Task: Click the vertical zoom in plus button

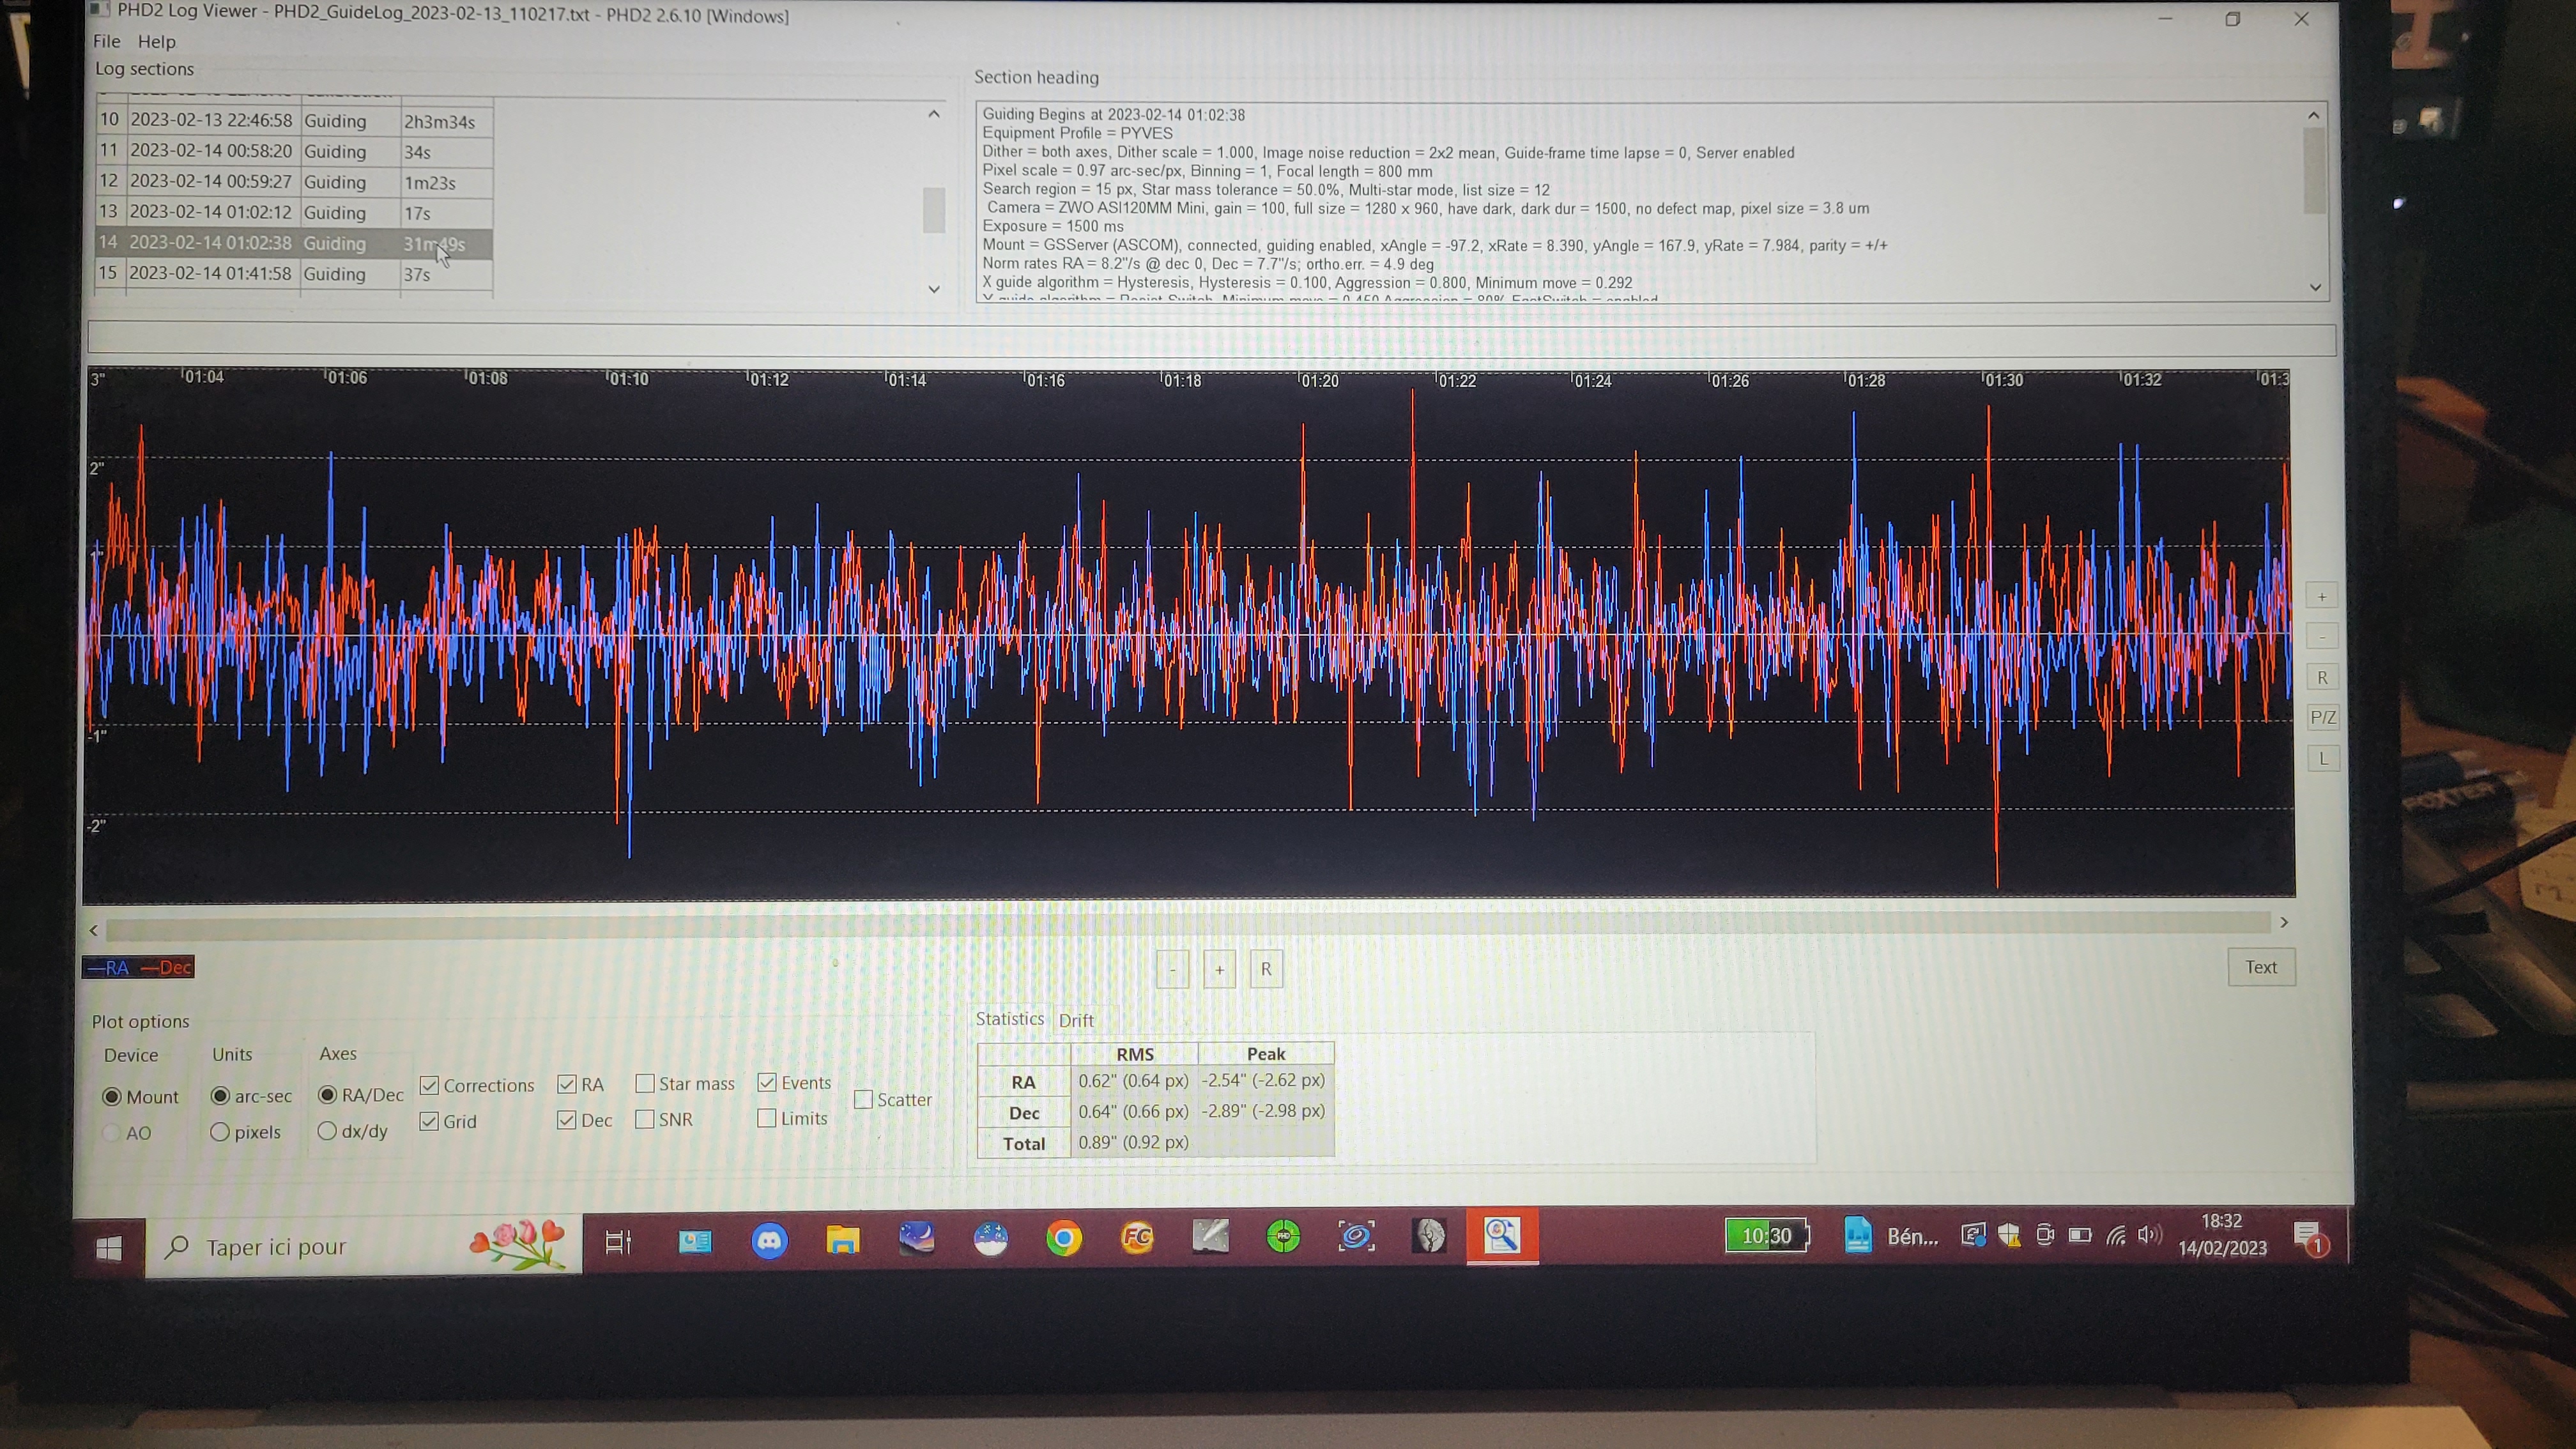Action: tap(2322, 597)
